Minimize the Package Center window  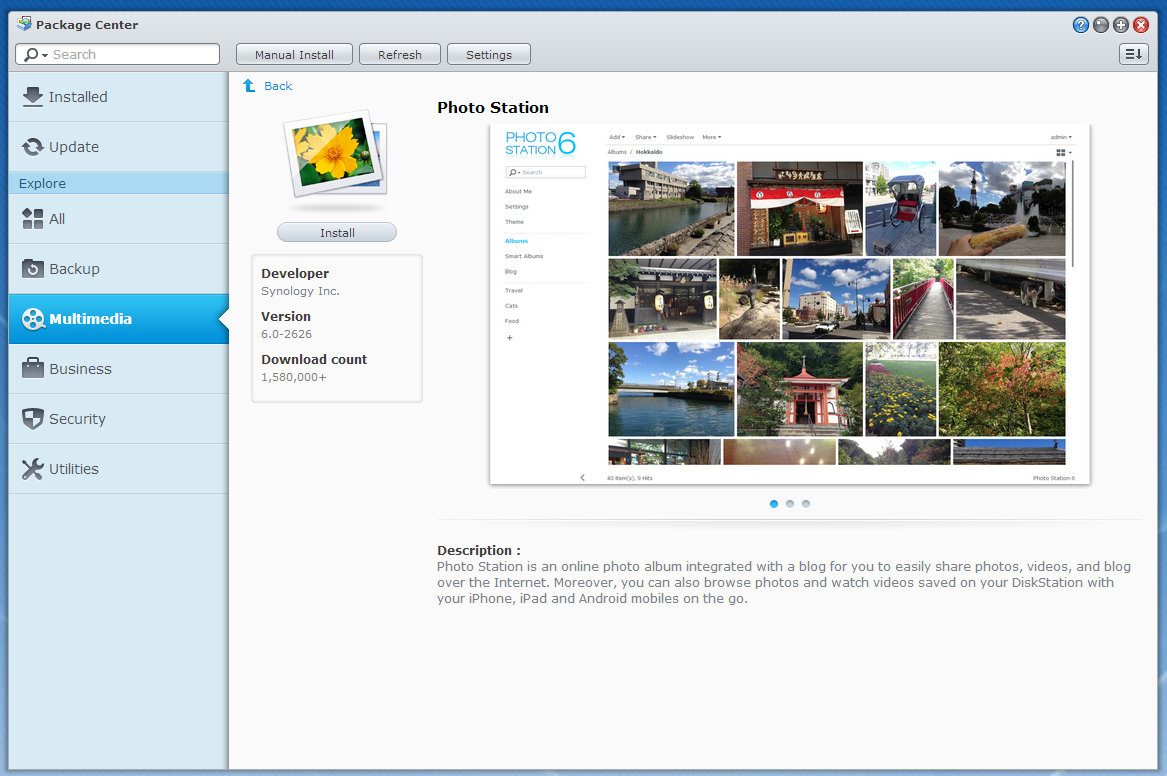click(1101, 25)
